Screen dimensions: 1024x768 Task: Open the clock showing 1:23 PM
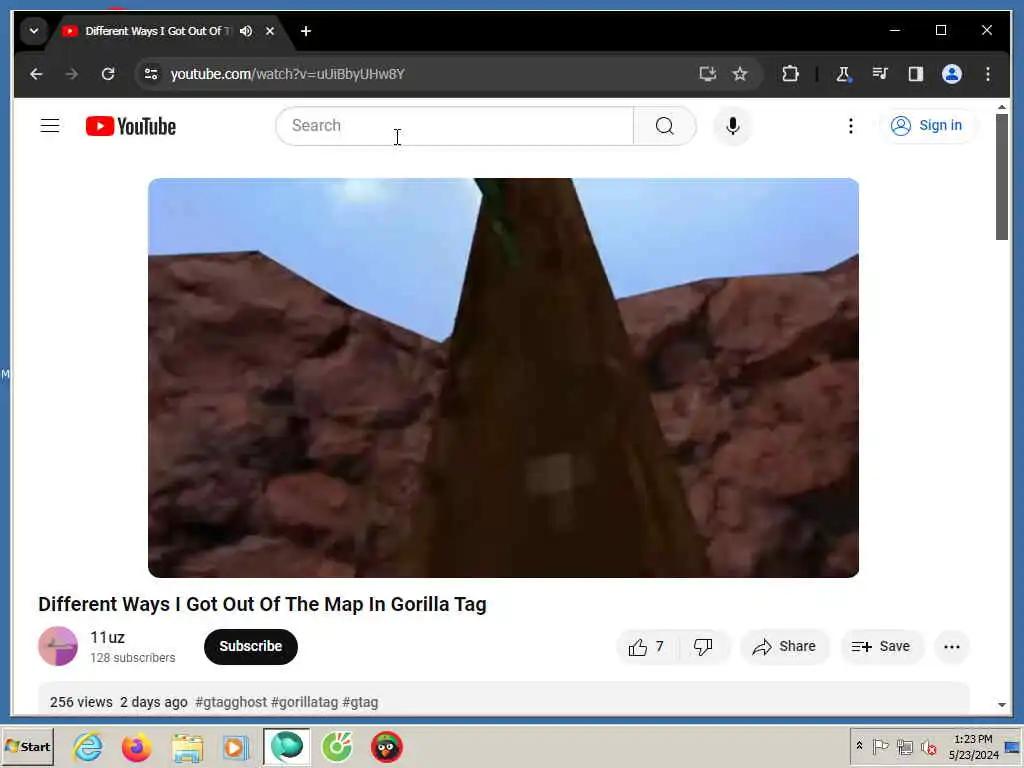point(973,746)
